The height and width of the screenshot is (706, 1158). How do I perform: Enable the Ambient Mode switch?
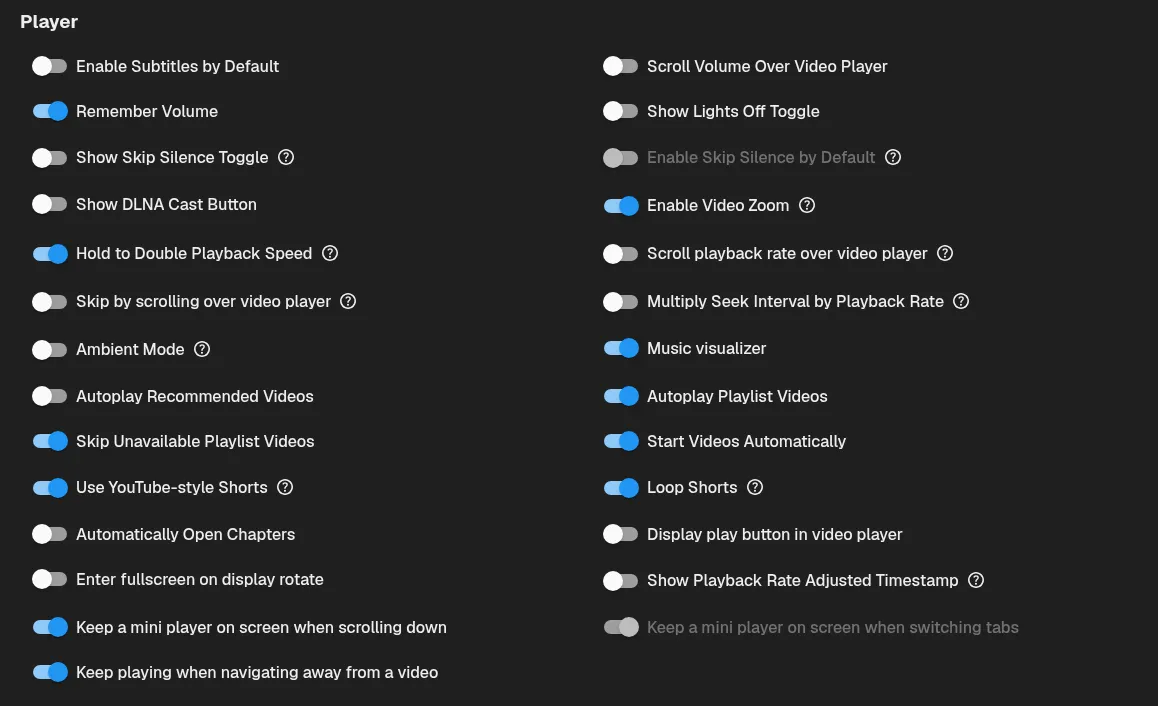49,350
